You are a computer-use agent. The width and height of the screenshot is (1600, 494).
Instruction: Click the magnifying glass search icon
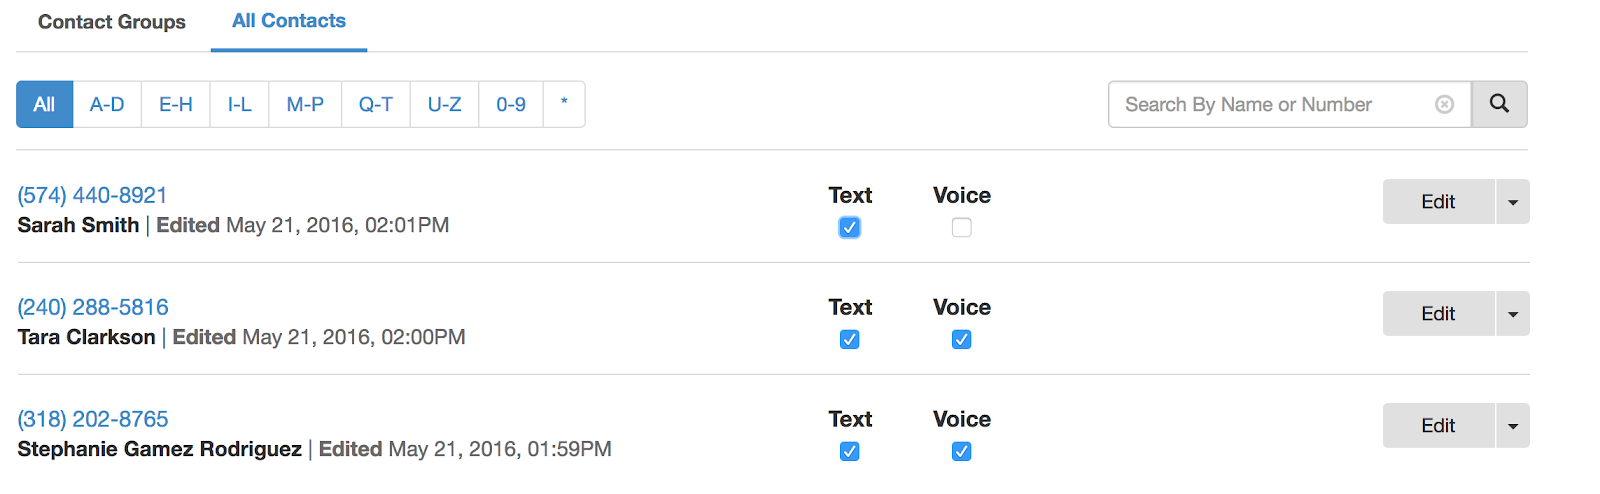pyautogui.click(x=1499, y=104)
